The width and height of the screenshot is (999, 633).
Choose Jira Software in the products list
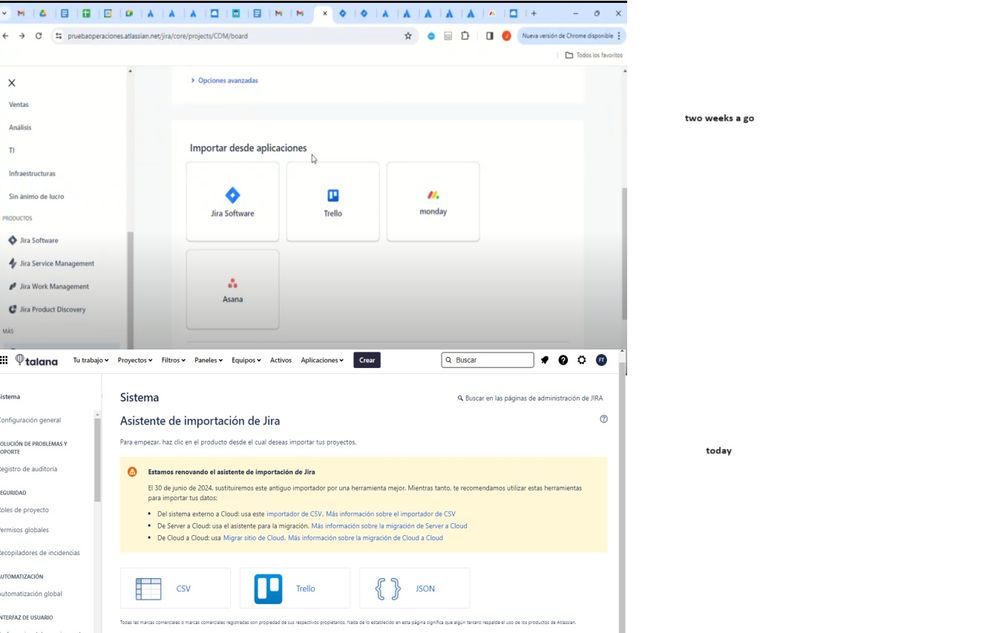33,240
